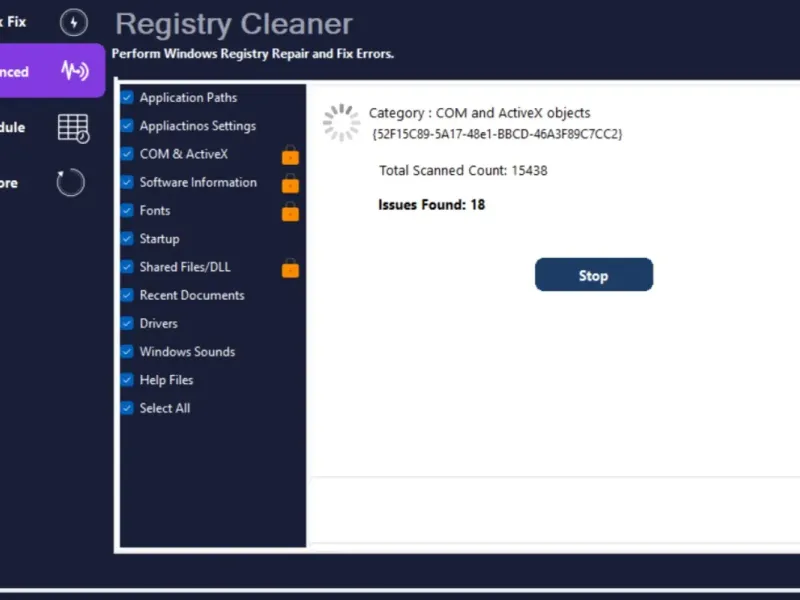Image resolution: width=800 pixels, height=600 pixels.
Task: Stop the registry scan
Action: 594,275
